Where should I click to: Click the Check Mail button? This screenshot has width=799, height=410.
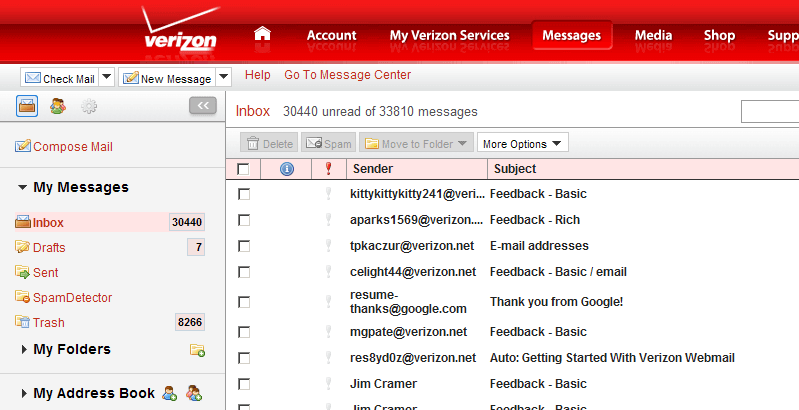(60, 77)
